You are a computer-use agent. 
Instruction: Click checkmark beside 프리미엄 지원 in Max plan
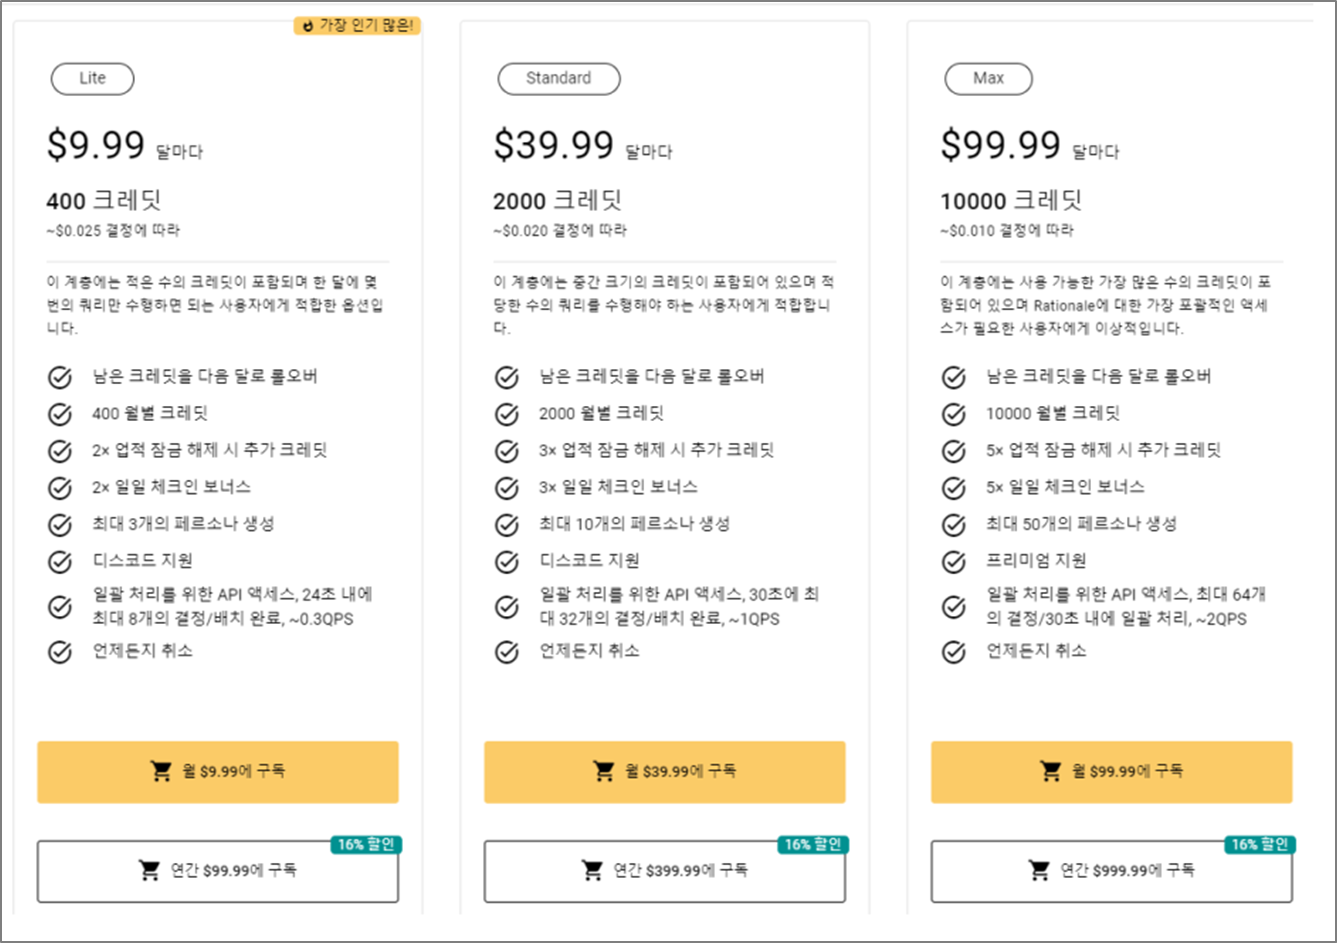coord(954,562)
